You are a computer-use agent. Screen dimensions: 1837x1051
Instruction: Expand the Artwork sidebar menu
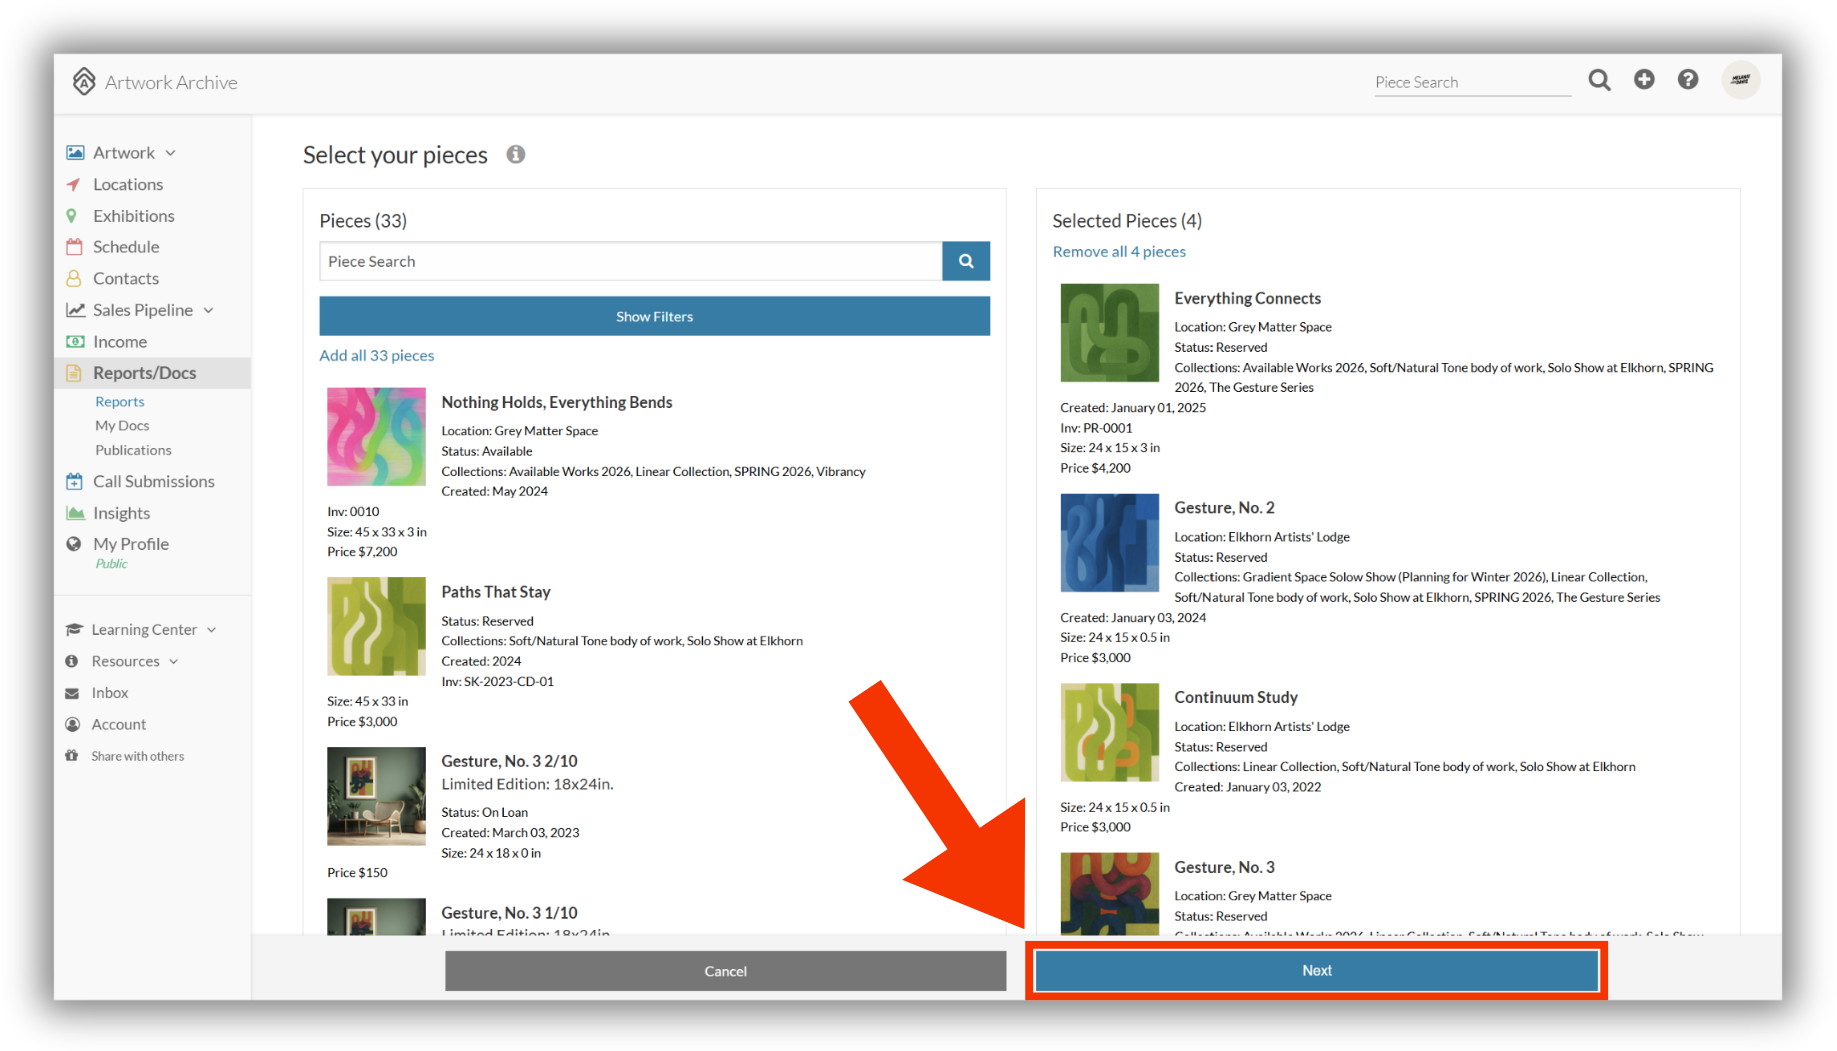coord(171,153)
